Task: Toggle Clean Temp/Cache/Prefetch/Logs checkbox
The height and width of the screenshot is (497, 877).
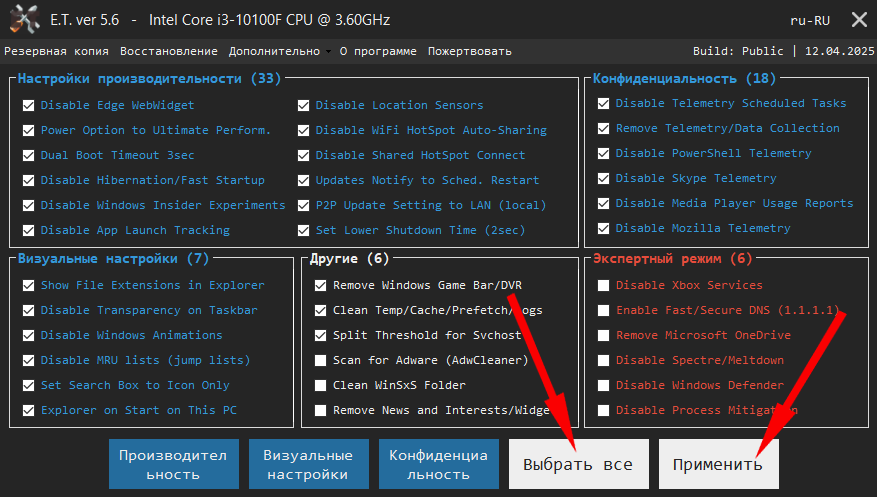Action: pos(320,310)
